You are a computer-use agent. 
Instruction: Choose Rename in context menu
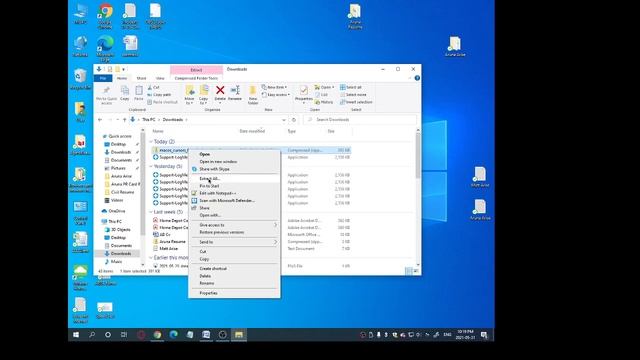pyautogui.click(x=234, y=283)
